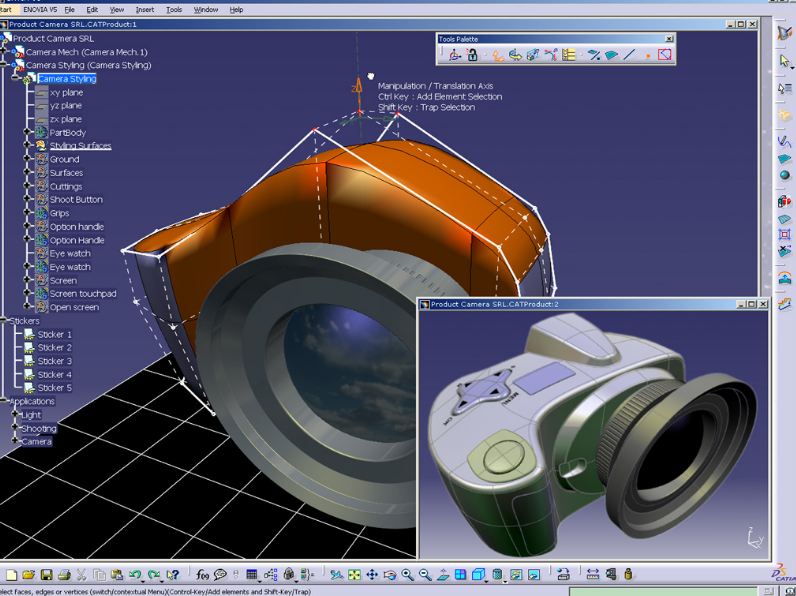Viewport: 796px width, 596px height.
Task: Select Sticker 3 in the tree
Action: (55, 361)
